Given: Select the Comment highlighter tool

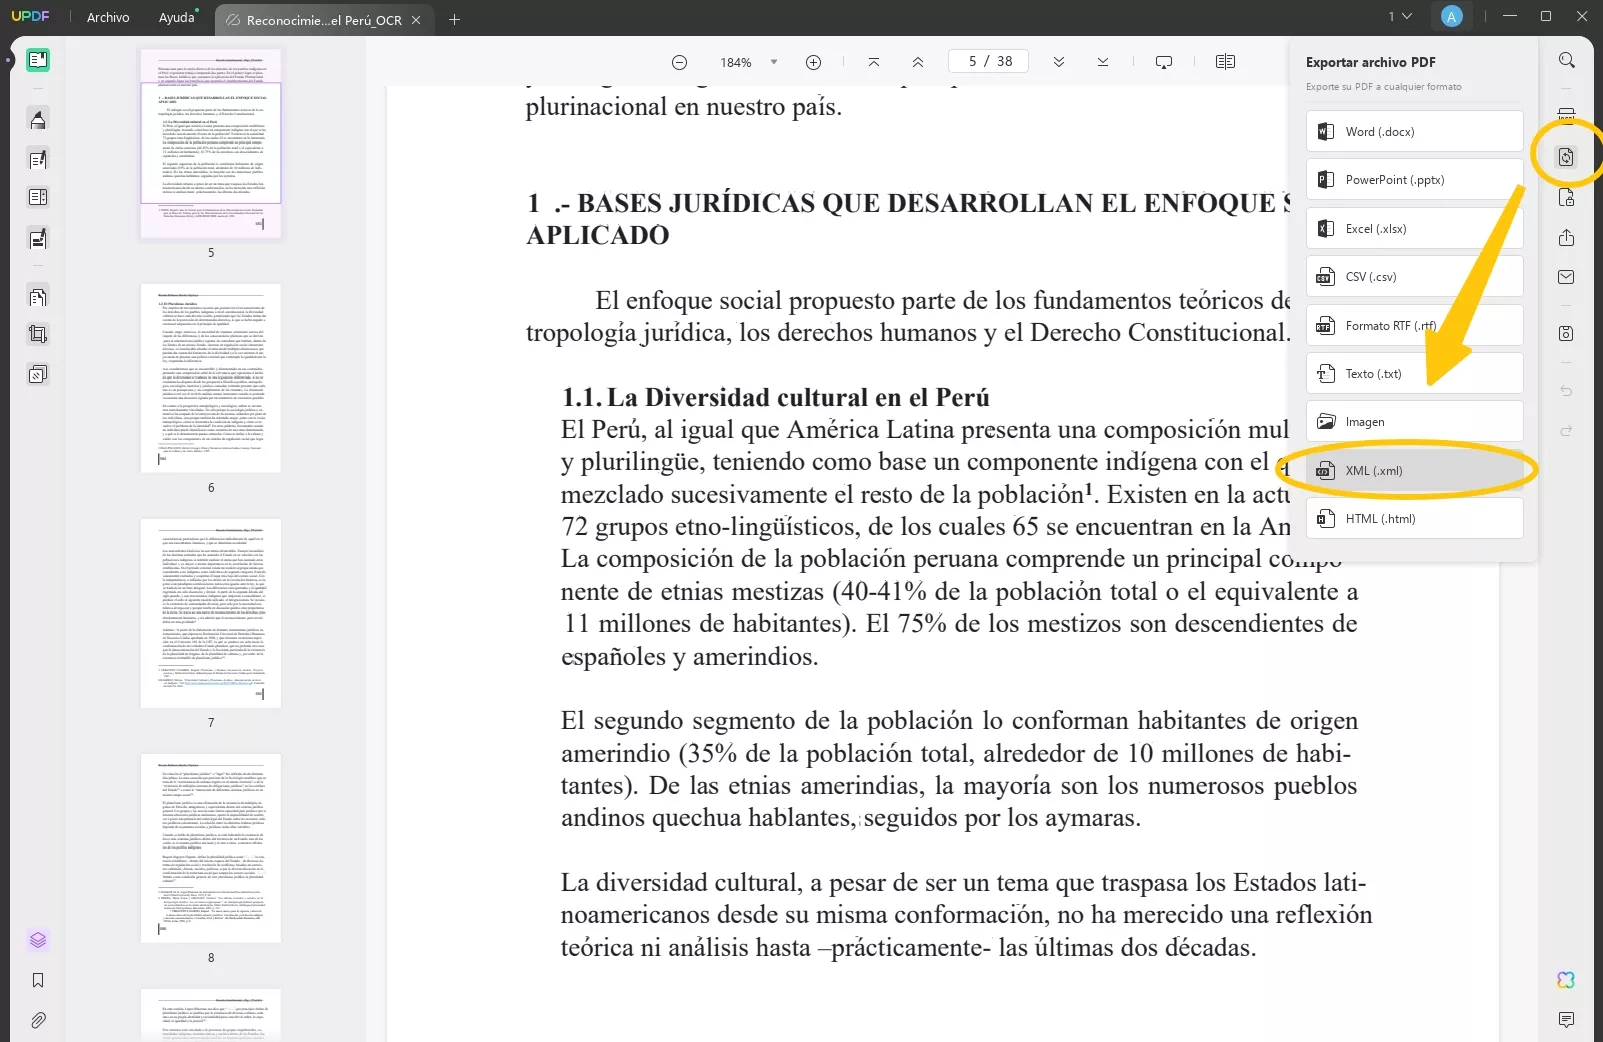Looking at the screenshot, I should (x=38, y=120).
